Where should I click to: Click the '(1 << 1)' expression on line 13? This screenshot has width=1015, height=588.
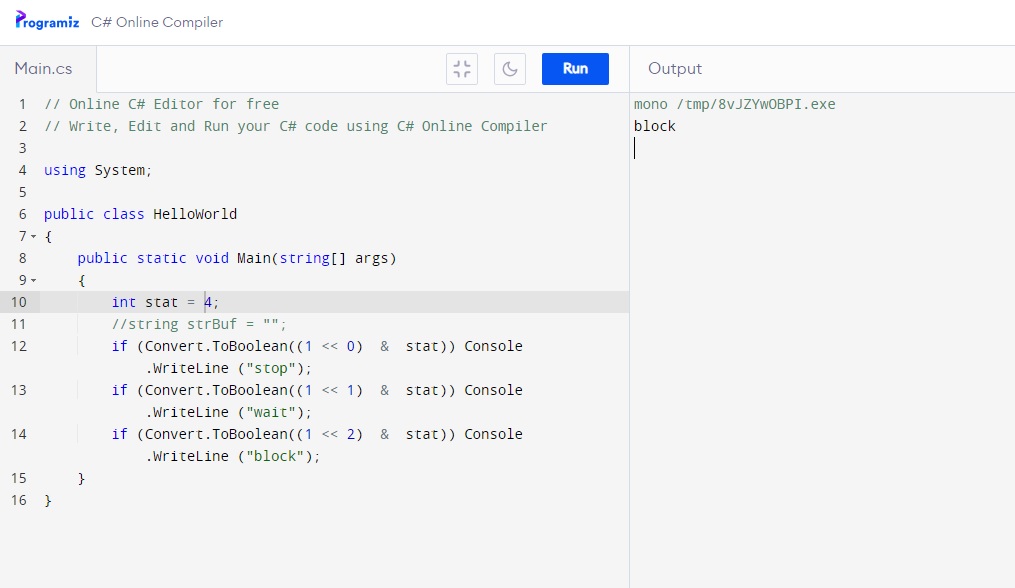329,390
